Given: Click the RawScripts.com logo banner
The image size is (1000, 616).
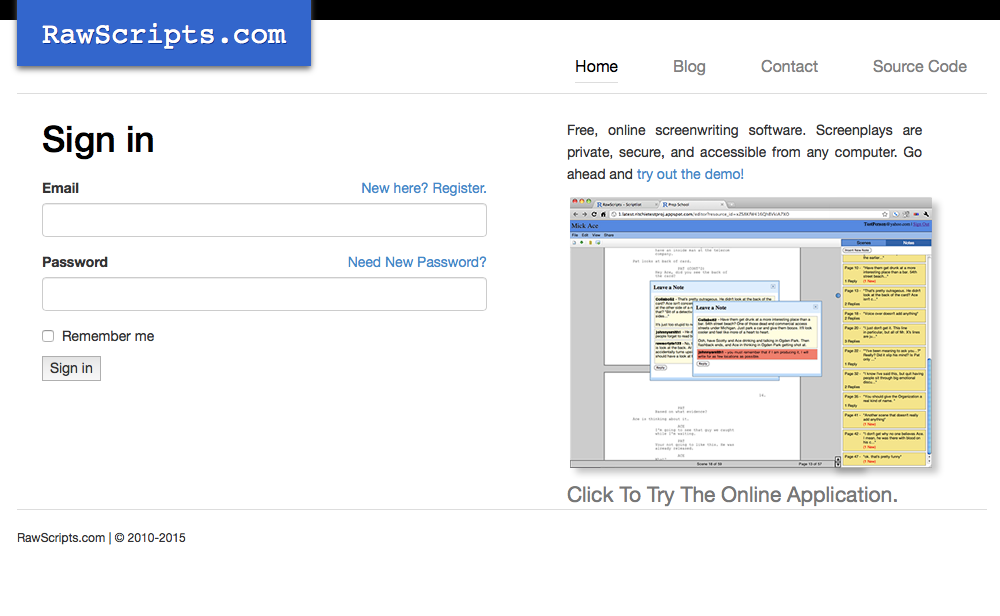Looking at the screenshot, I should [x=164, y=33].
